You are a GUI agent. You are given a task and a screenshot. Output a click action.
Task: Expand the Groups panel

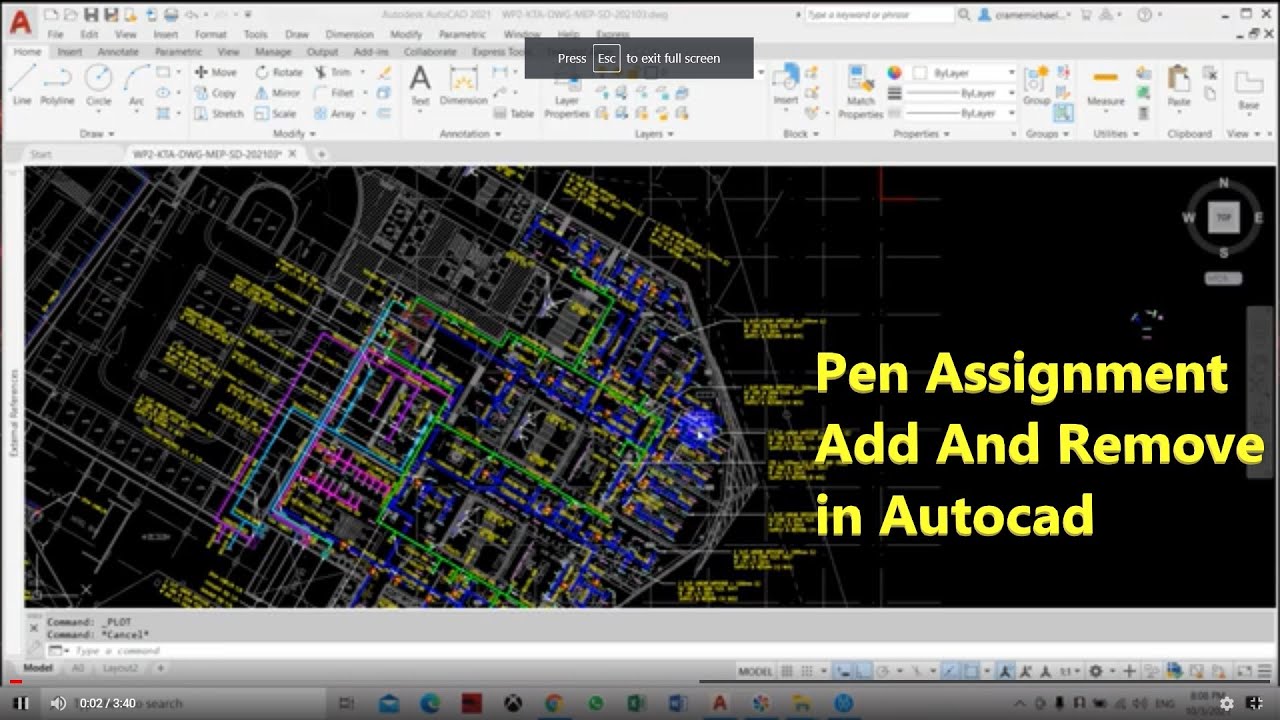coord(1047,133)
